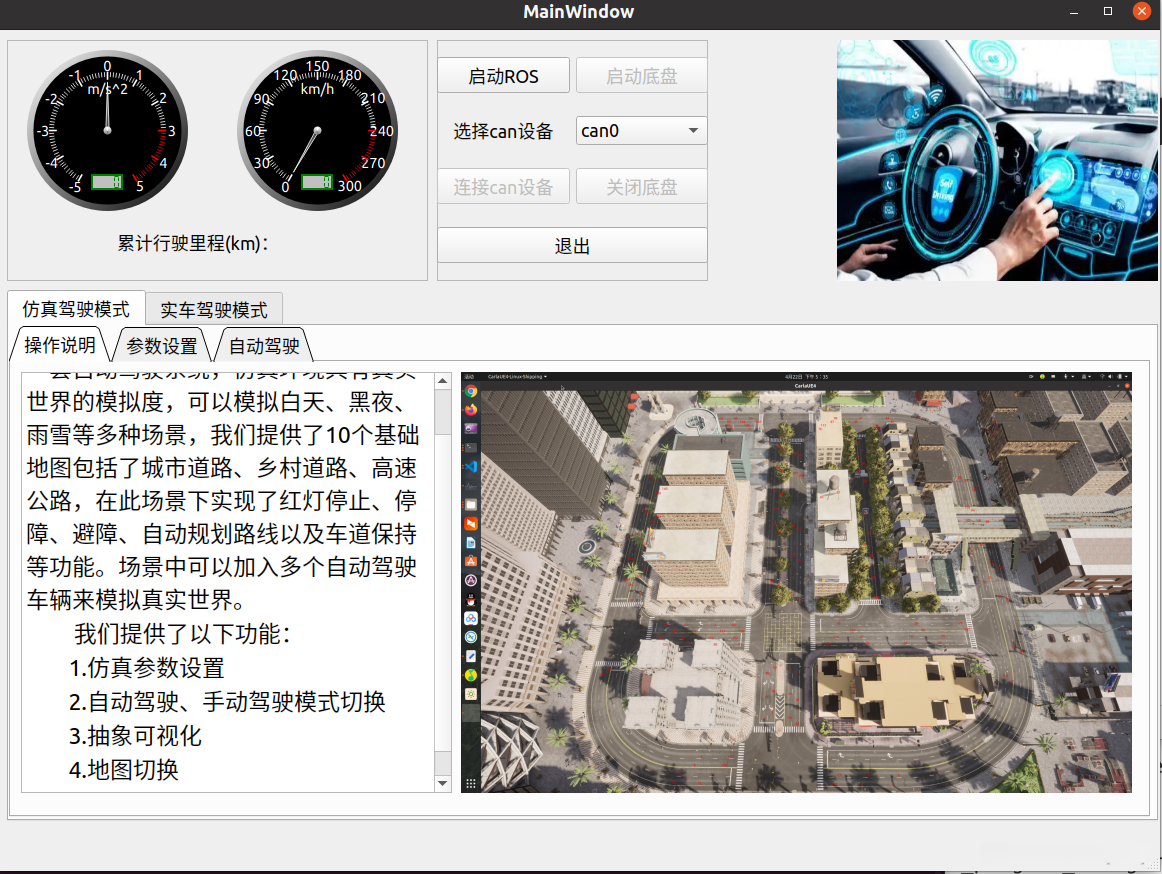Screen dimensions: 1162x874
Task: Click the line 2.自动驾驶、手动驾驶模式切换
Action: coord(227,701)
